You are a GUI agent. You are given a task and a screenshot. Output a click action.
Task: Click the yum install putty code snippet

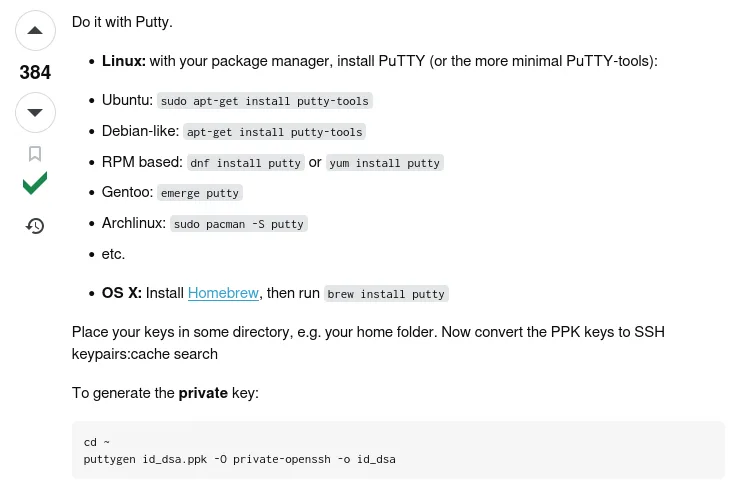pyautogui.click(x=384, y=163)
